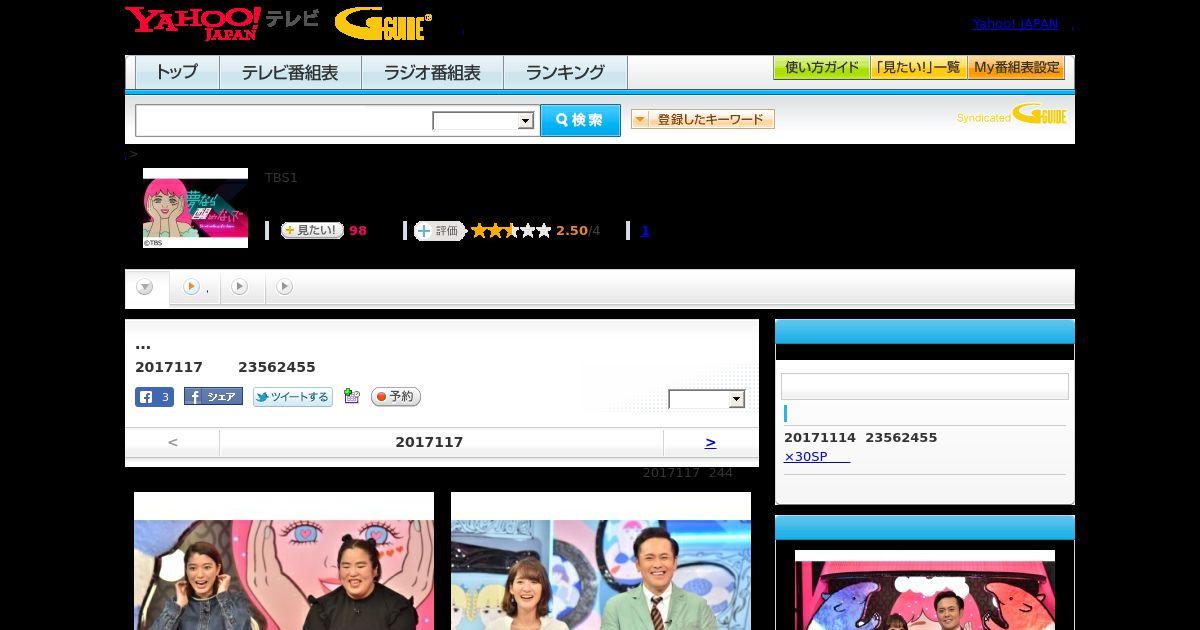Share on Facebook with シェア button
This screenshot has width=1200, height=630.
point(213,397)
